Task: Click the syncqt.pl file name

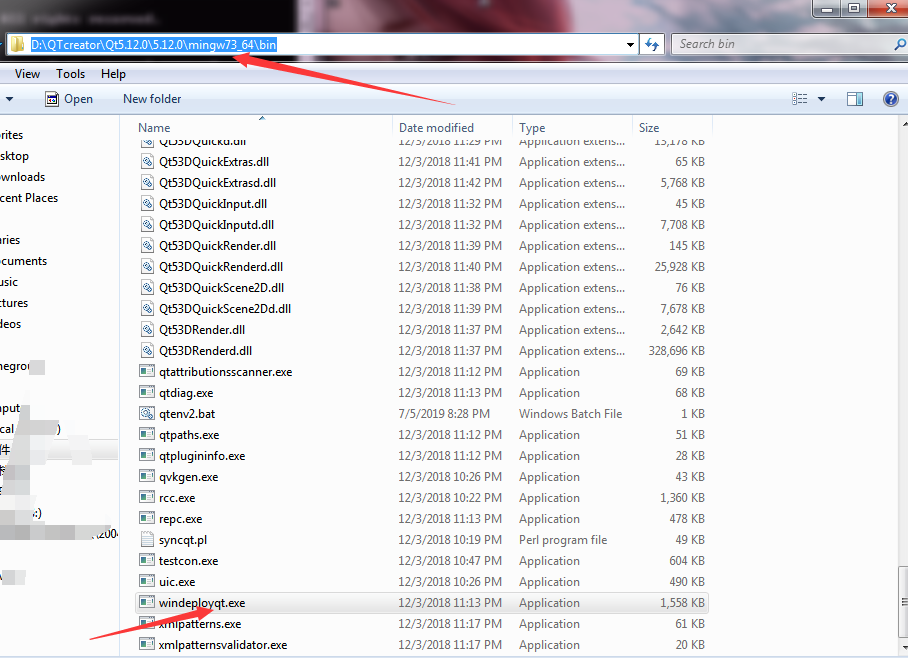Action: [183, 540]
